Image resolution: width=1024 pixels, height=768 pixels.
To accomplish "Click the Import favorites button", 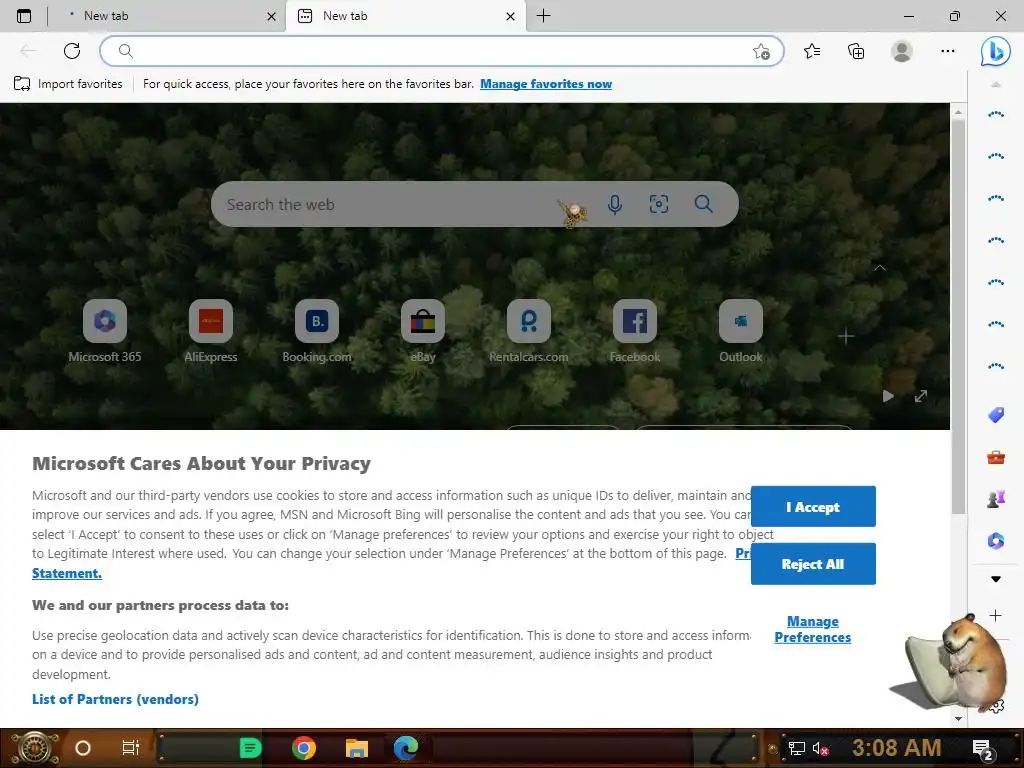I will [x=68, y=84].
